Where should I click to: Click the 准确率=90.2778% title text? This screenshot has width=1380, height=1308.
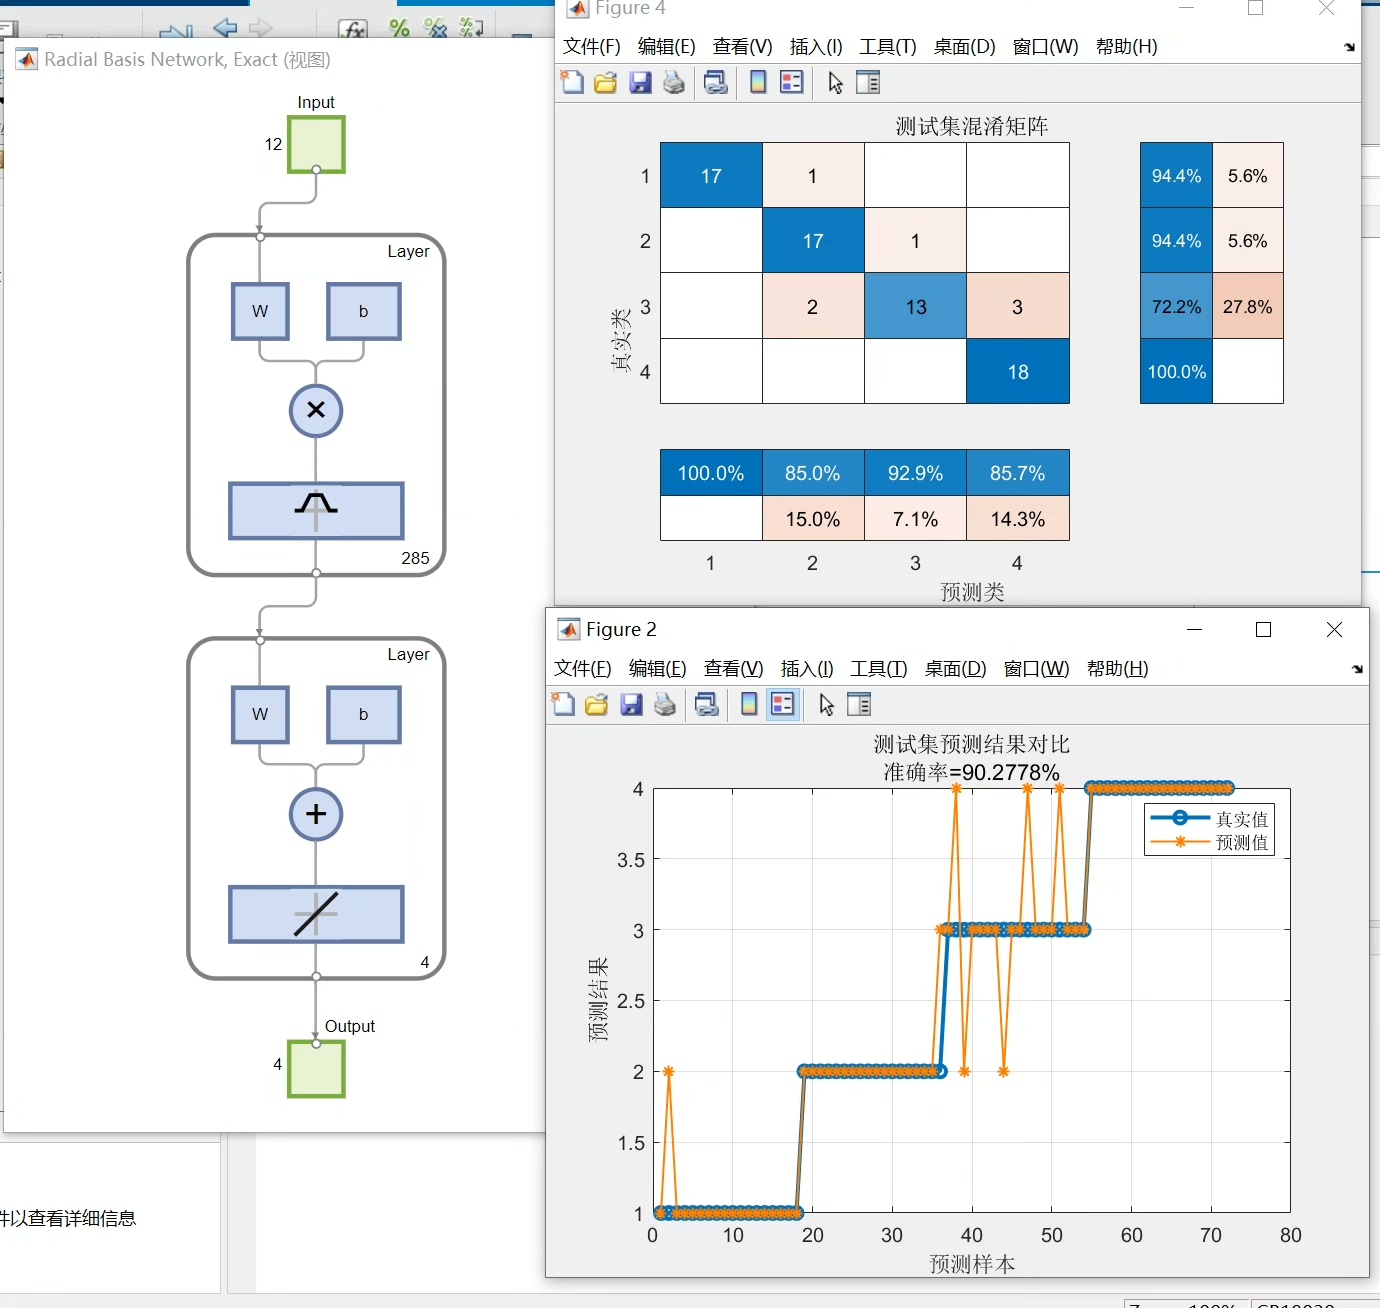coord(972,772)
